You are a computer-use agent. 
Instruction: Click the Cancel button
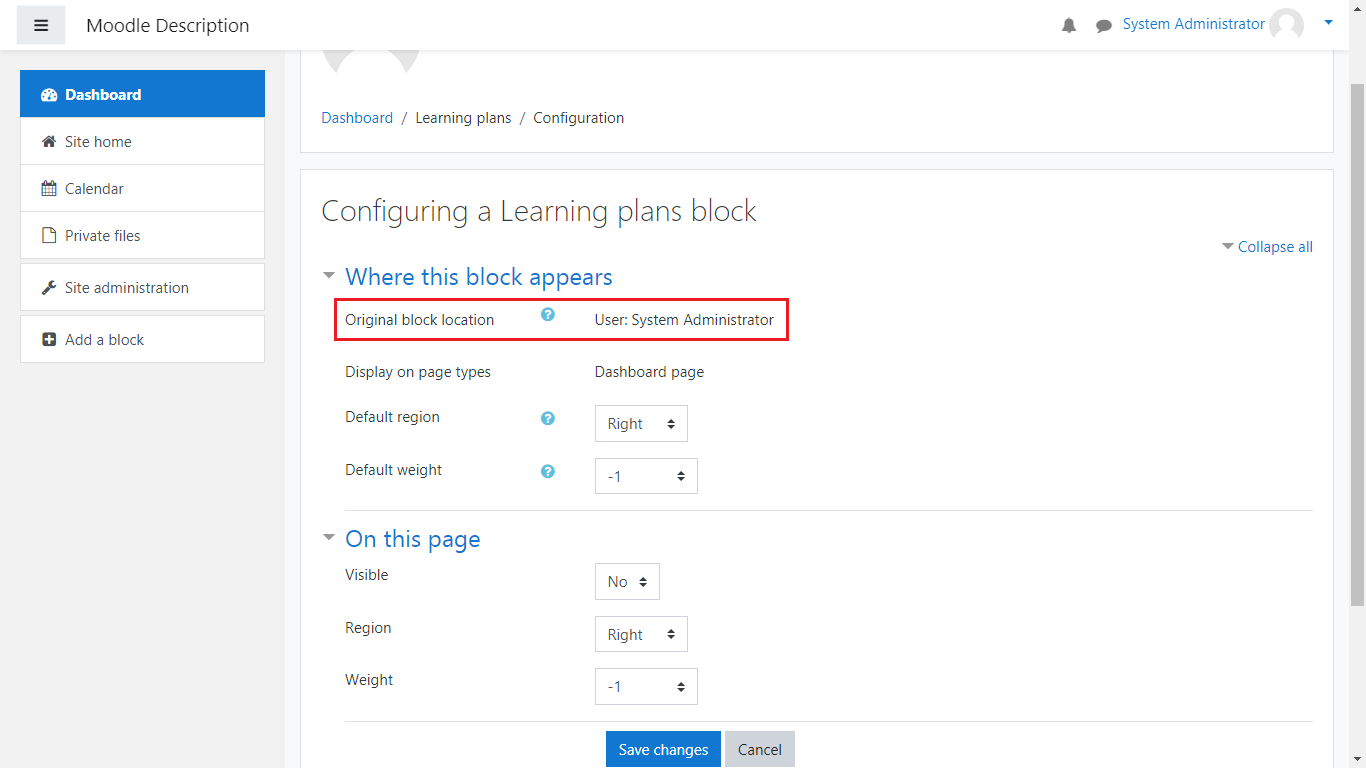[759, 750]
